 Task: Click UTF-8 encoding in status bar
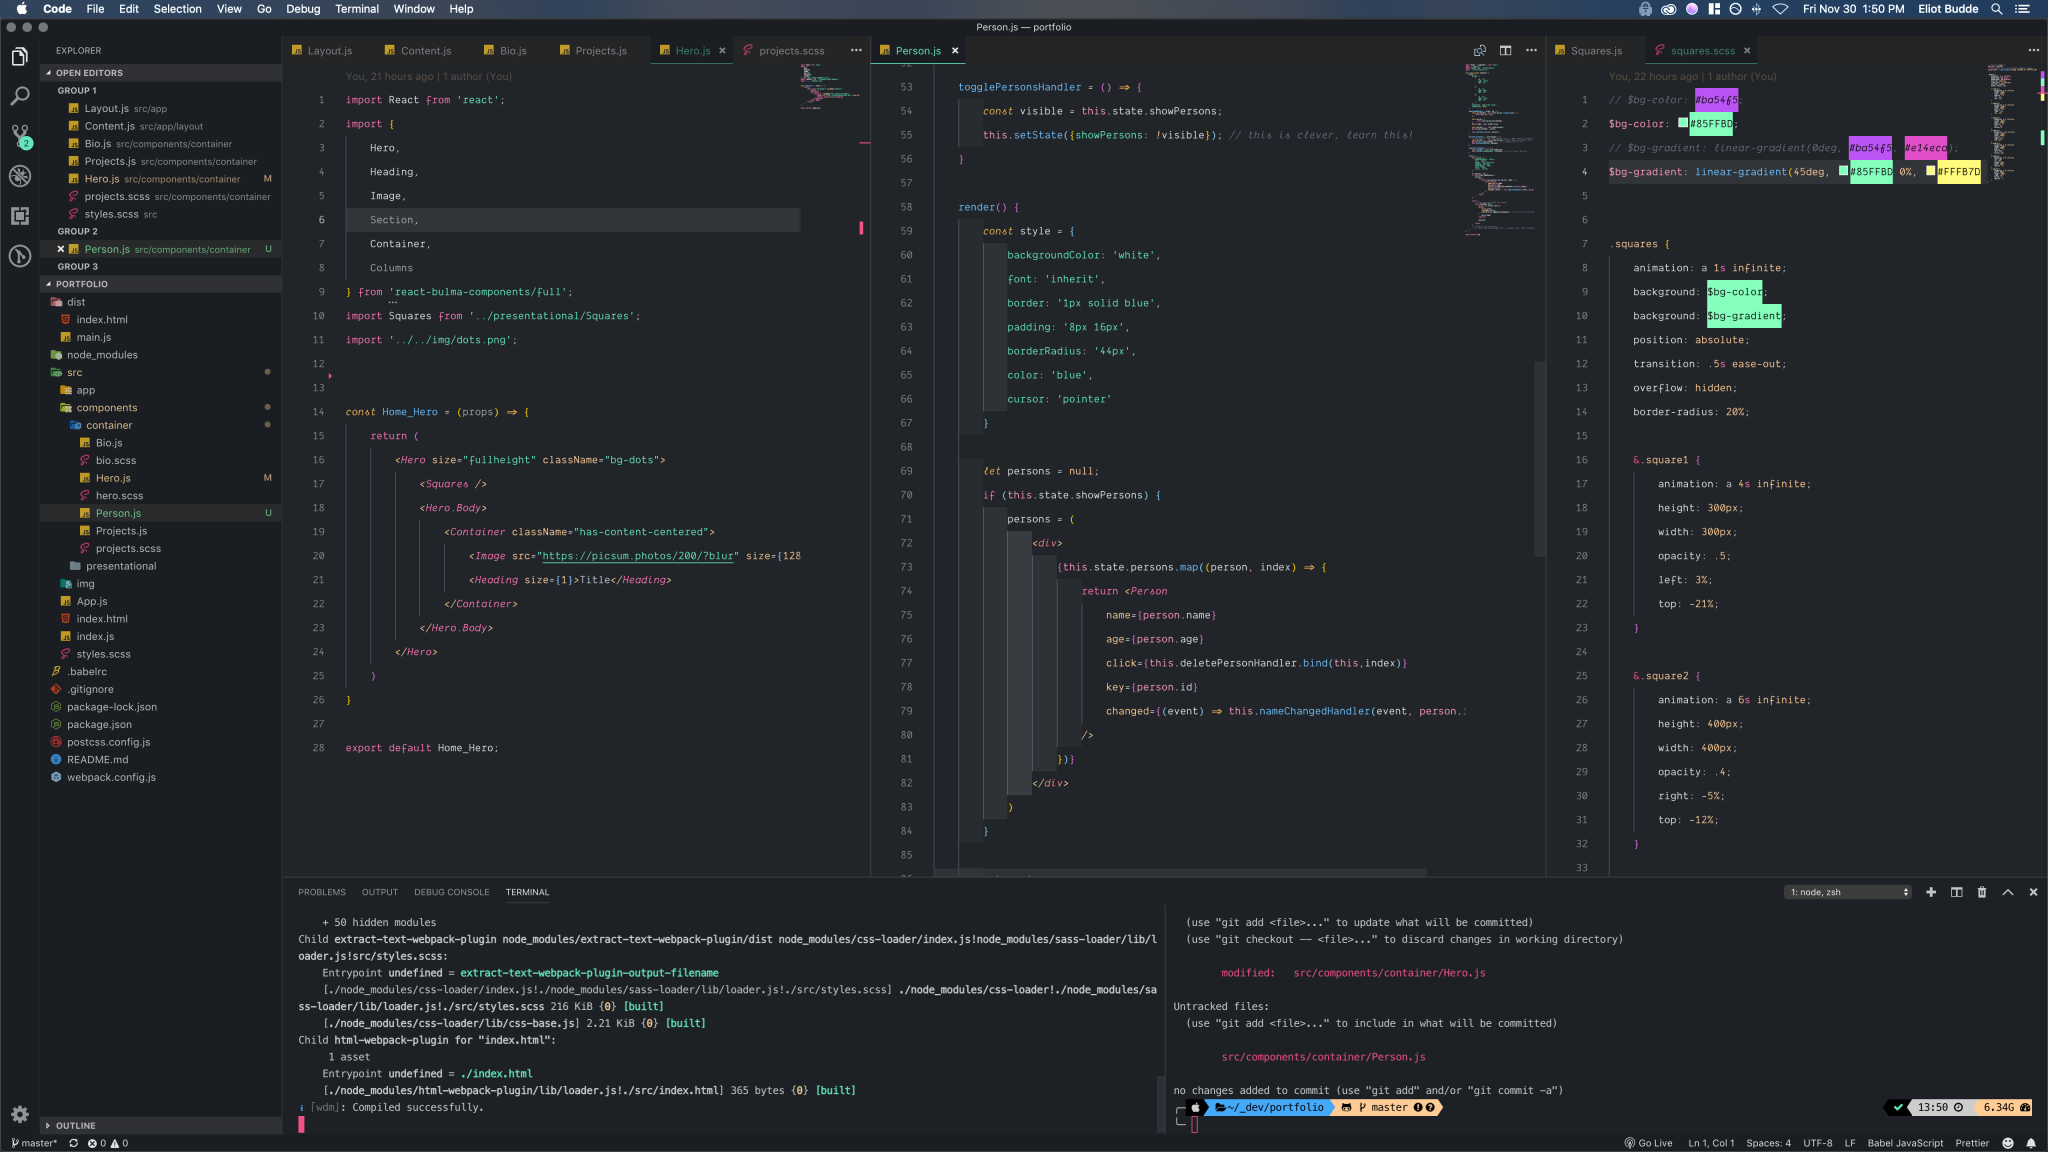pyautogui.click(x=1817, y=1143)
